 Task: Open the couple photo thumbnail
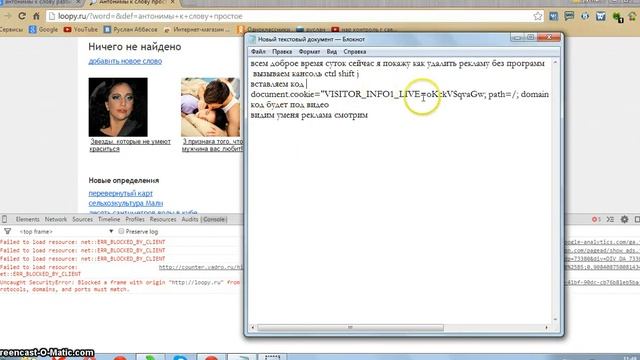(211, 107)
